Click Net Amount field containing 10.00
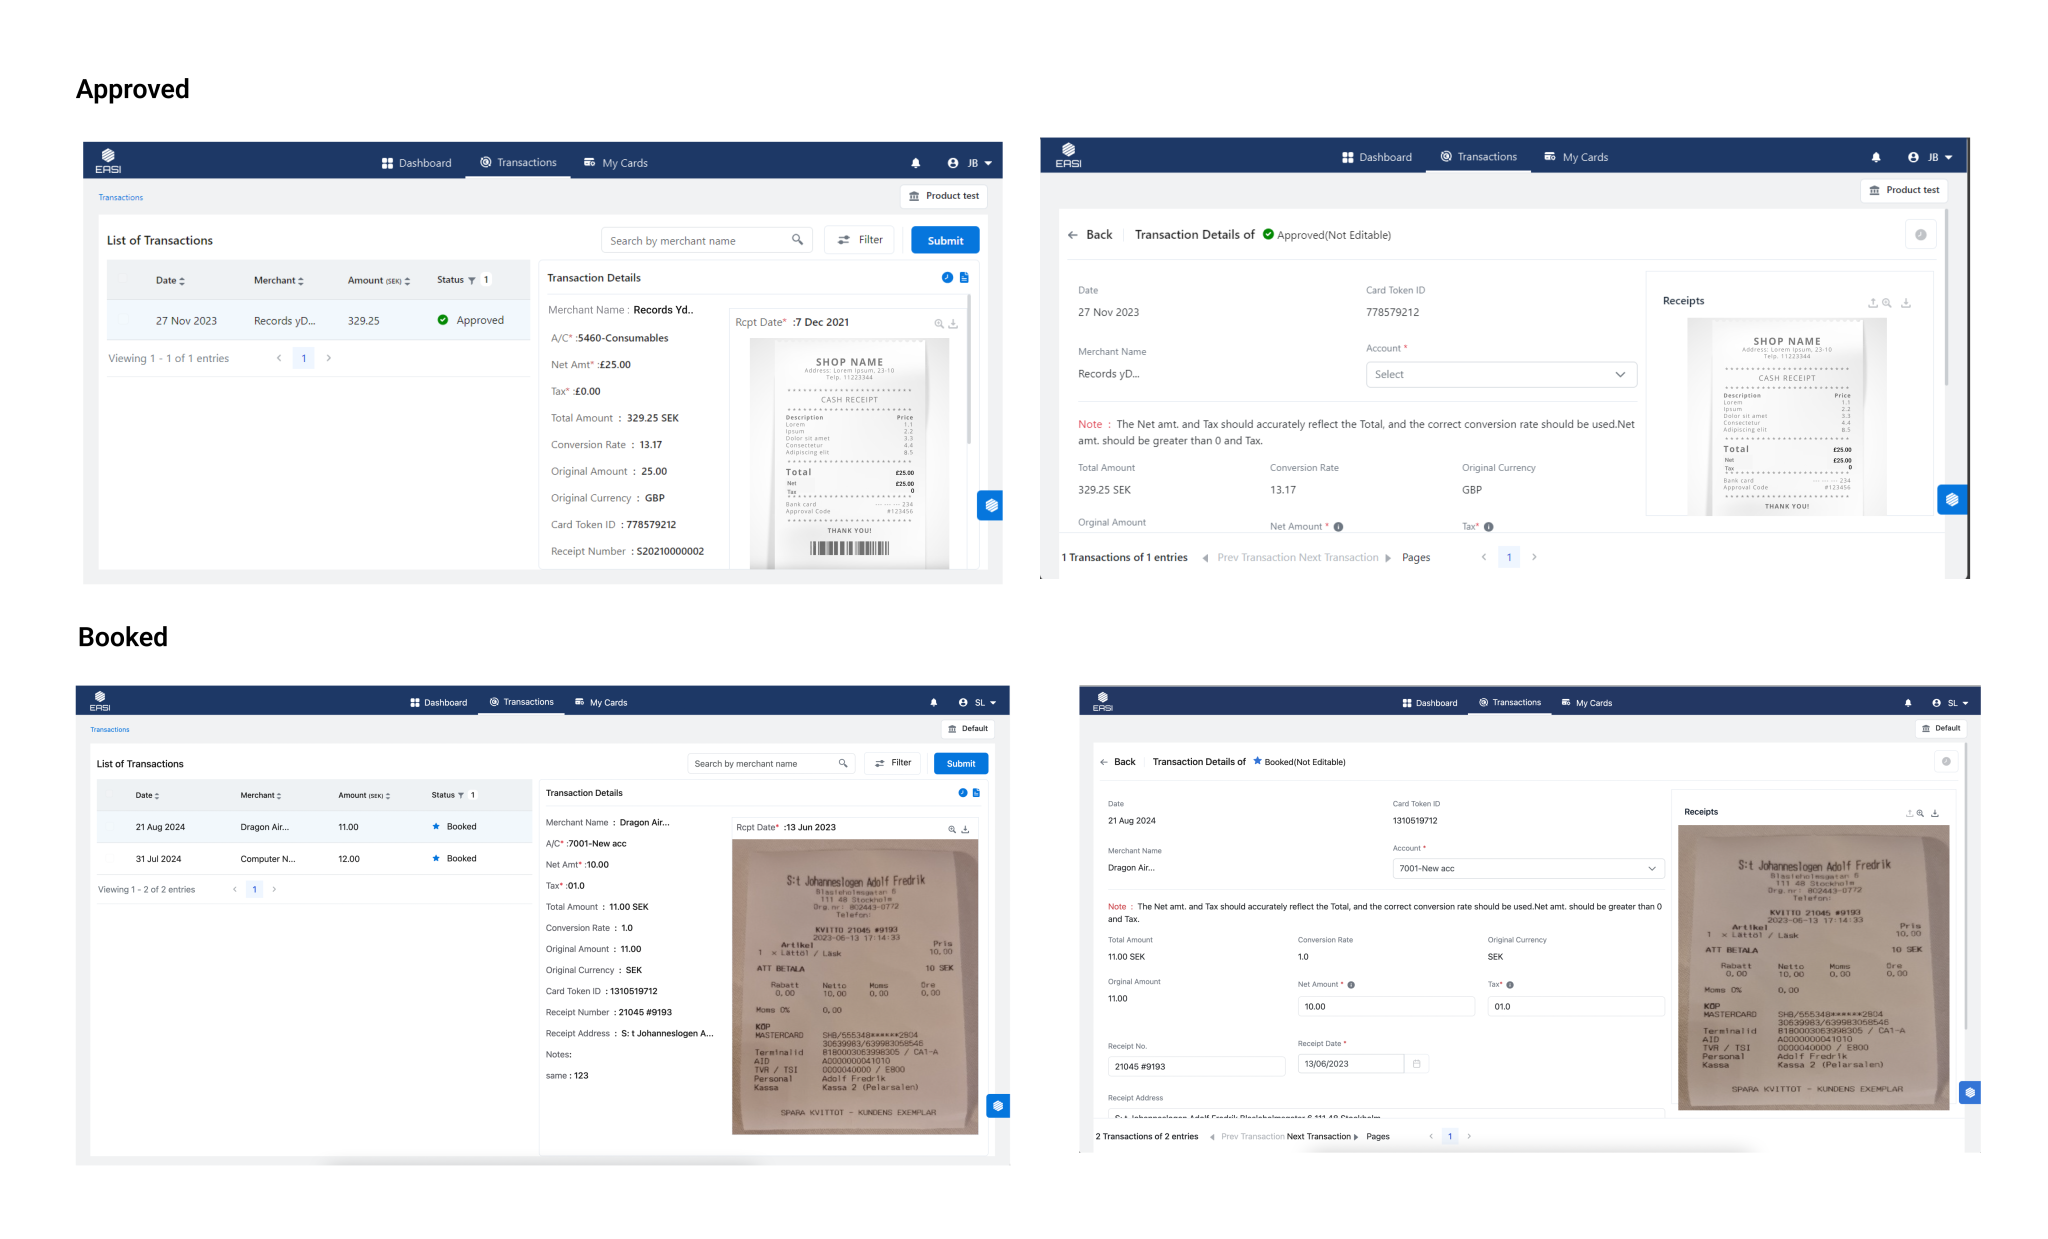 (1384, 1007)
